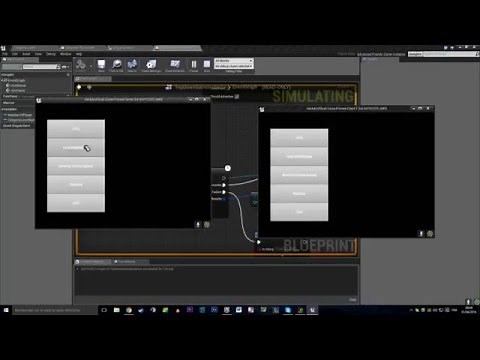The image size is (480, 360).
Task: Select the Event Graph tab
Action: (93, 79)
